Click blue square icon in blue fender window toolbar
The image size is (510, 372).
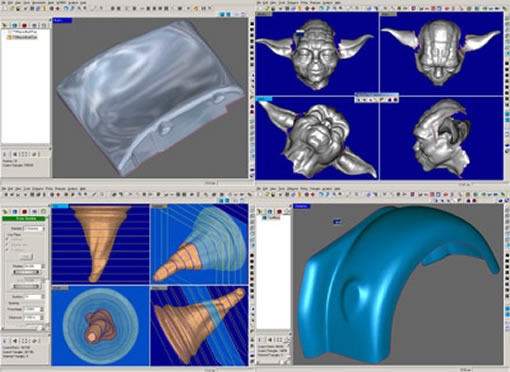[438, 194]
